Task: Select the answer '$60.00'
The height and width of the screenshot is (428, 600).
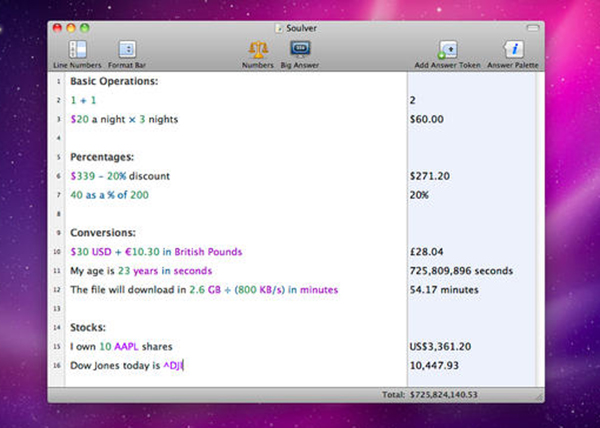Action: click(x=427, y=119)
